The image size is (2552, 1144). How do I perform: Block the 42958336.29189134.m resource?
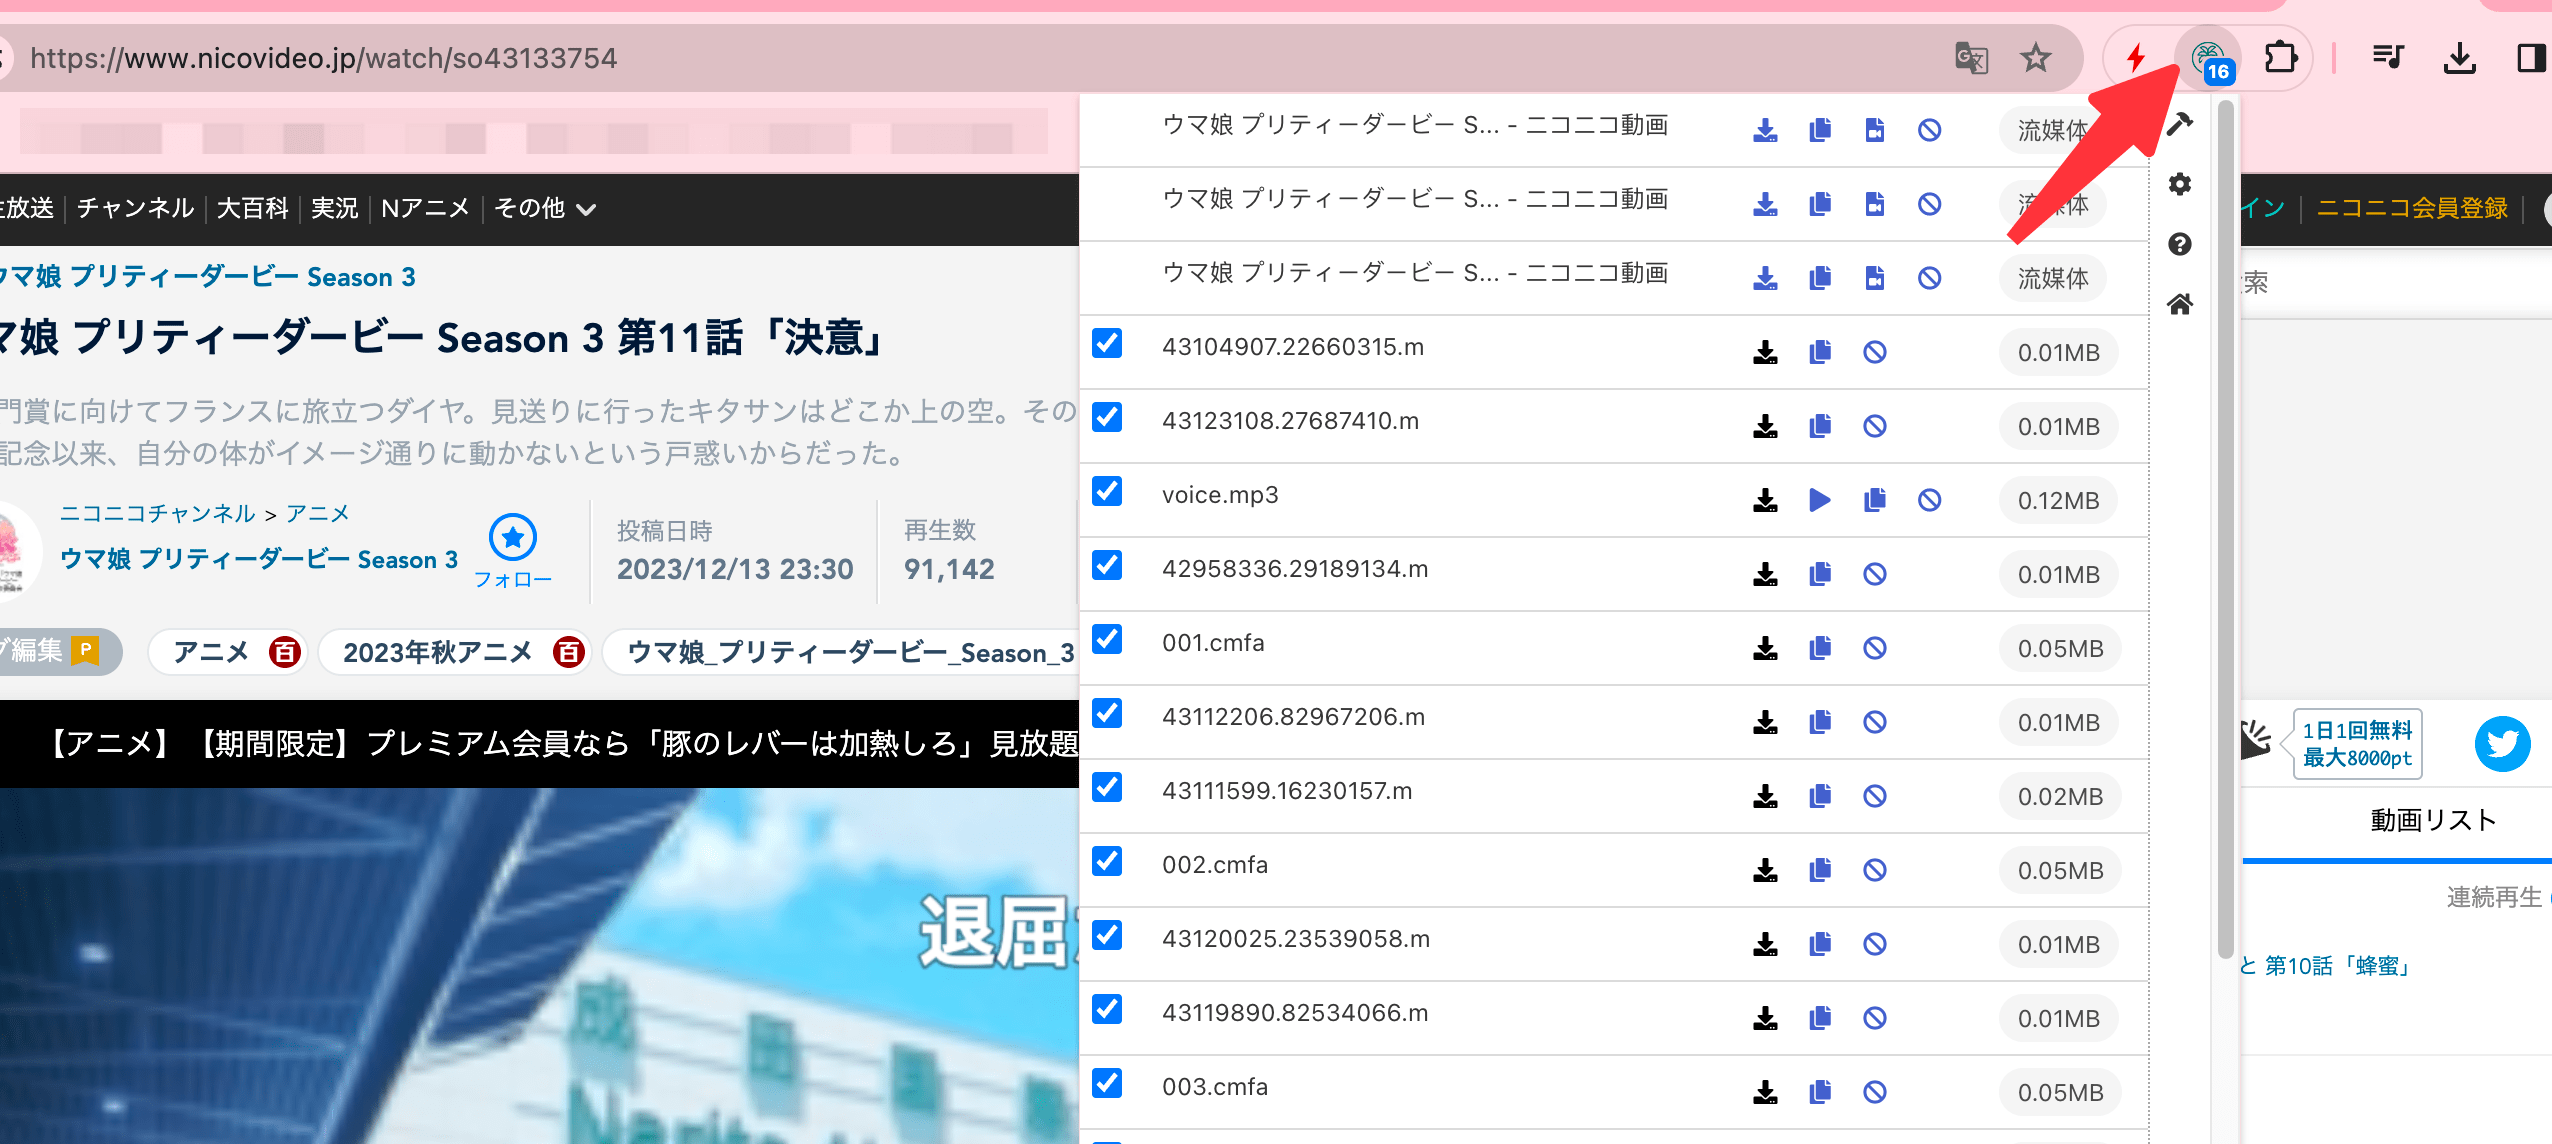[1875, 574]
